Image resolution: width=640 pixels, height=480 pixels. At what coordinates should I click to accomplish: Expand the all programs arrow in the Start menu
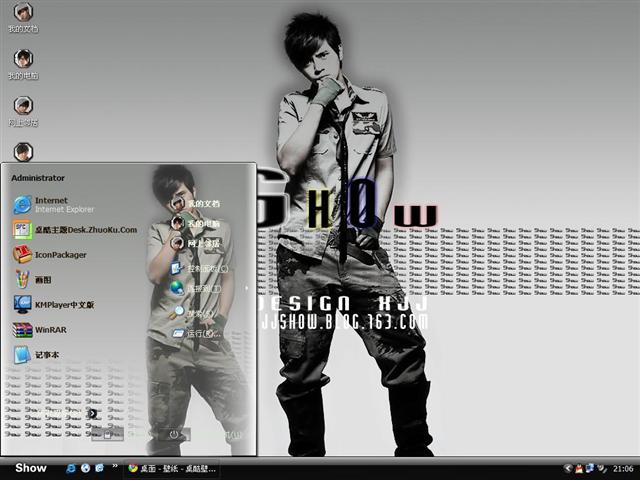(x=92, y=412)
